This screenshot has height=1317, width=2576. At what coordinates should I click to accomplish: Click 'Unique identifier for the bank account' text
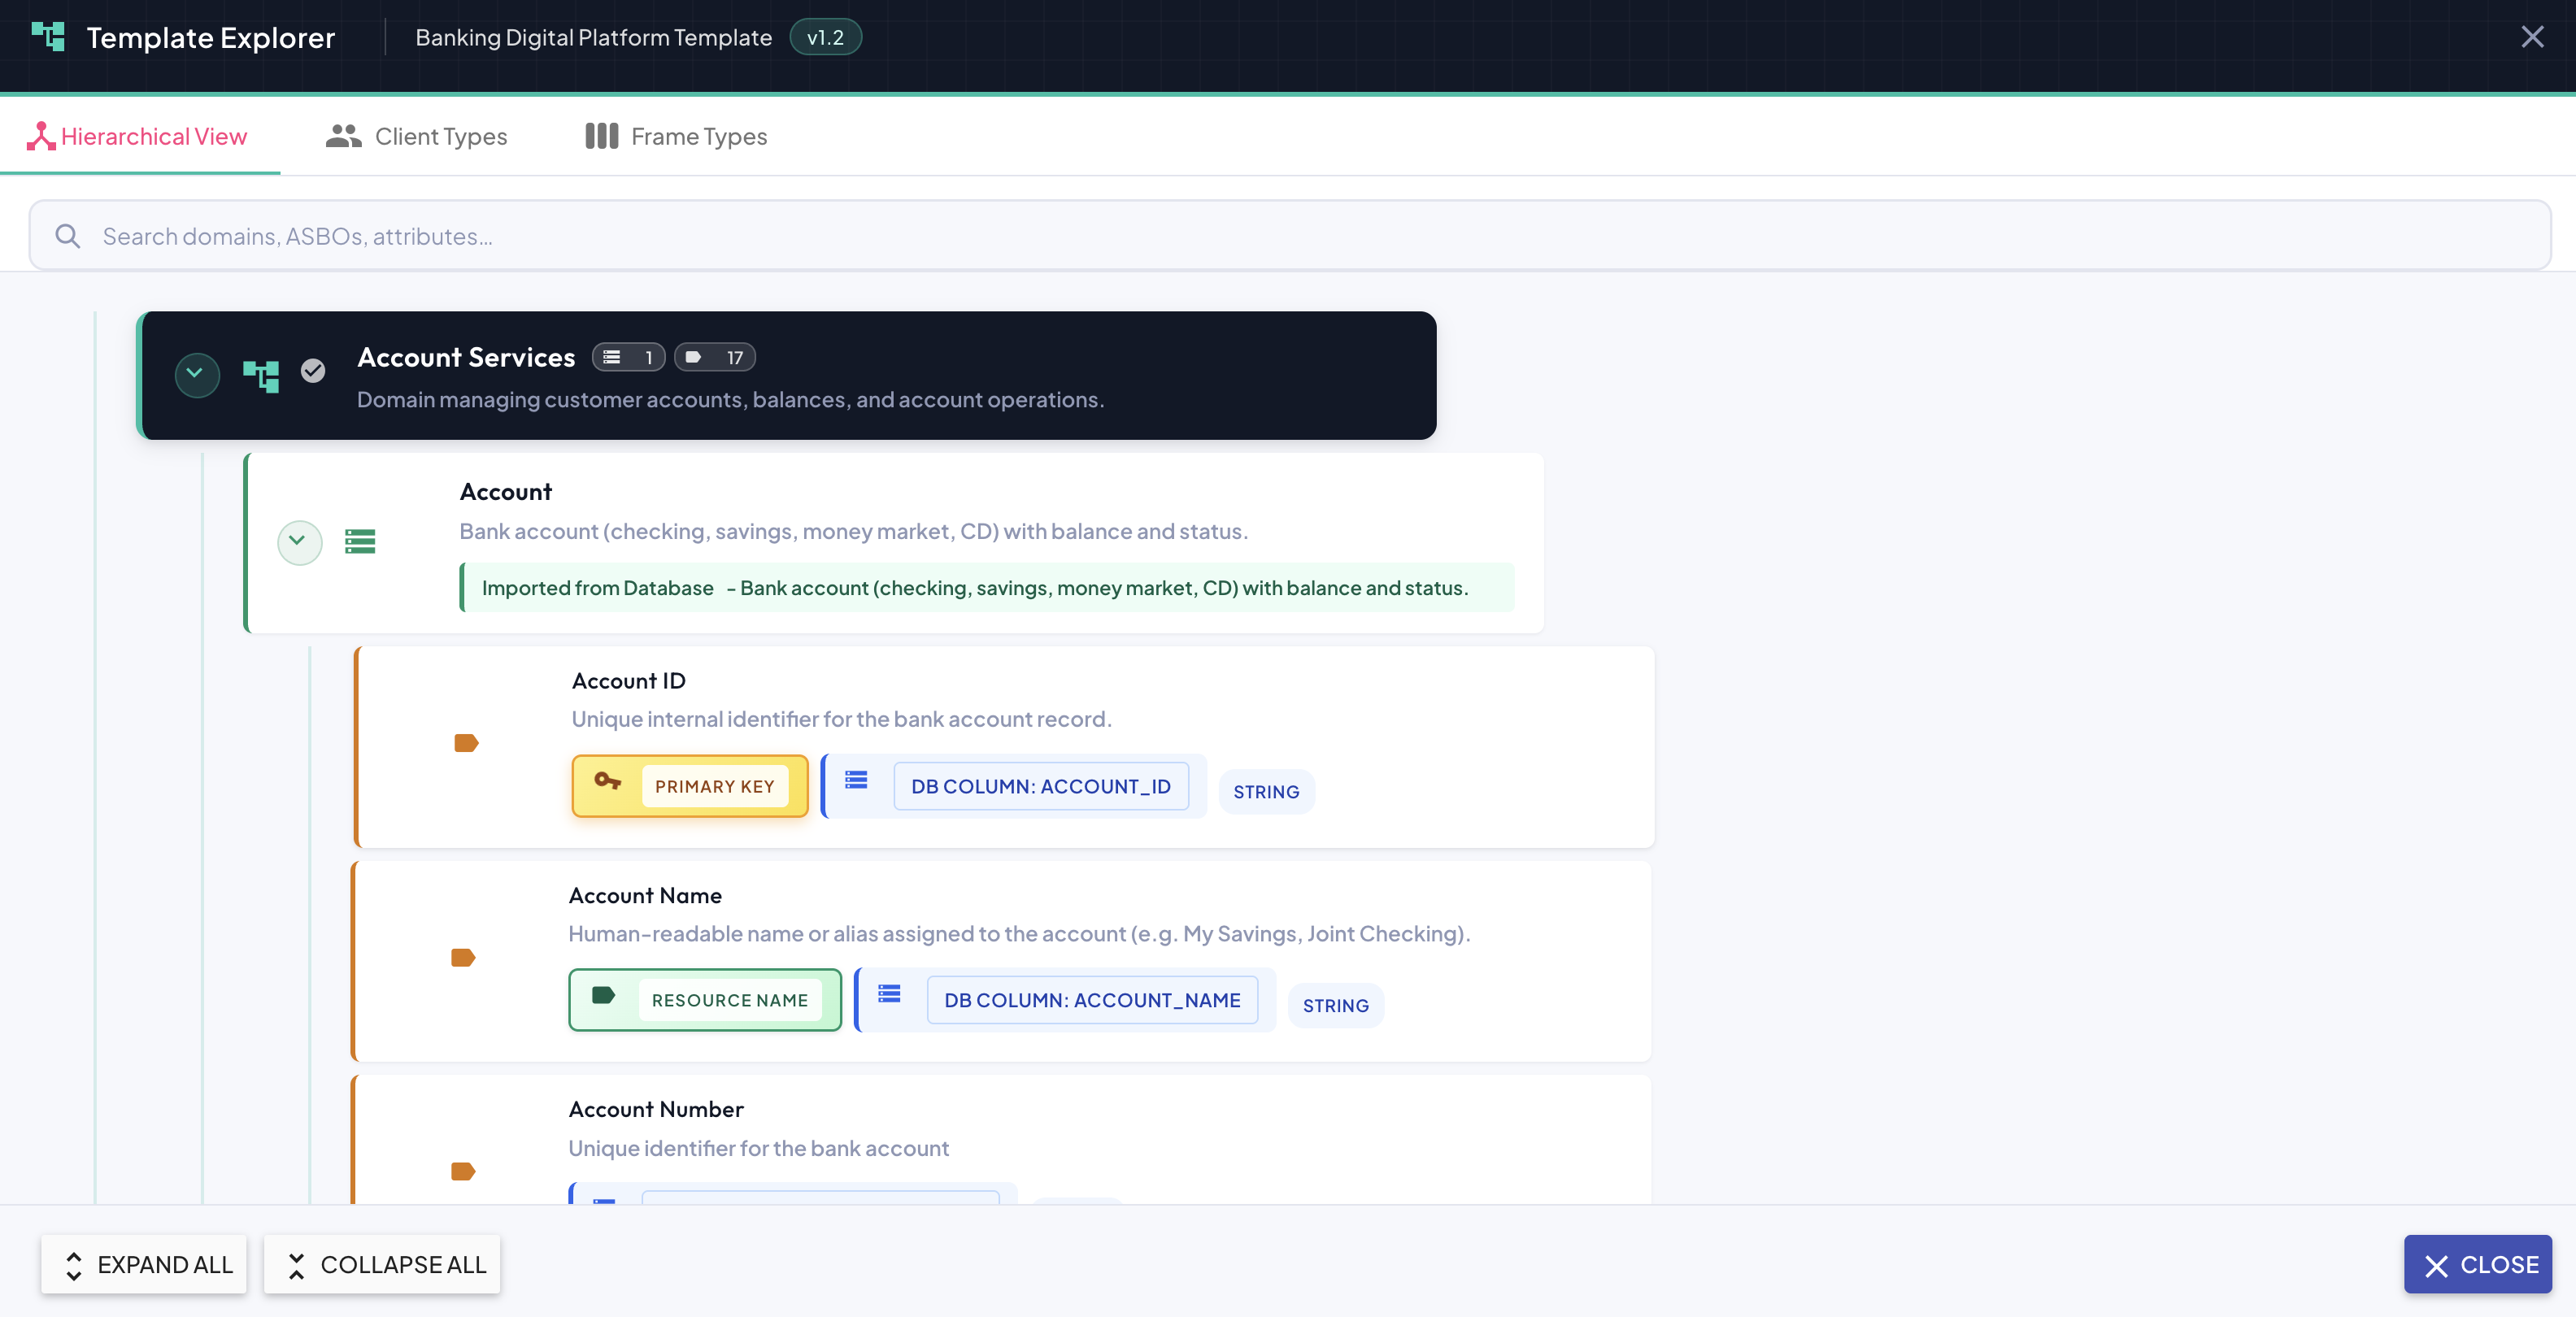coord(758,1148)
